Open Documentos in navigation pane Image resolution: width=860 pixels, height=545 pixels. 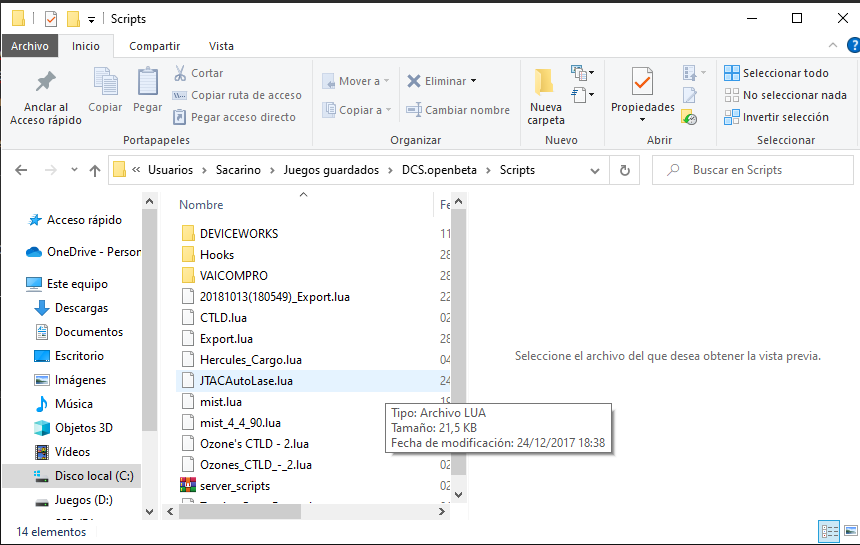[x=78, y=332]
